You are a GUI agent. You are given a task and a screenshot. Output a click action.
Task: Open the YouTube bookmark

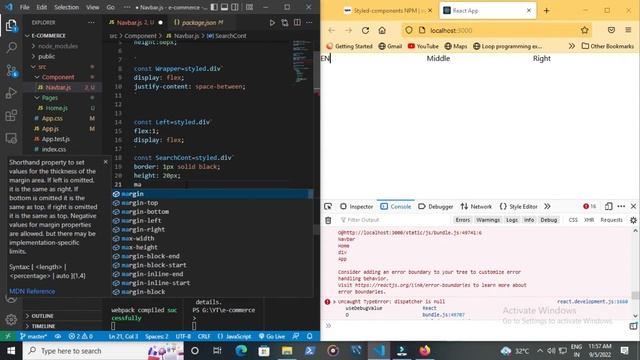tap(423, 46)
